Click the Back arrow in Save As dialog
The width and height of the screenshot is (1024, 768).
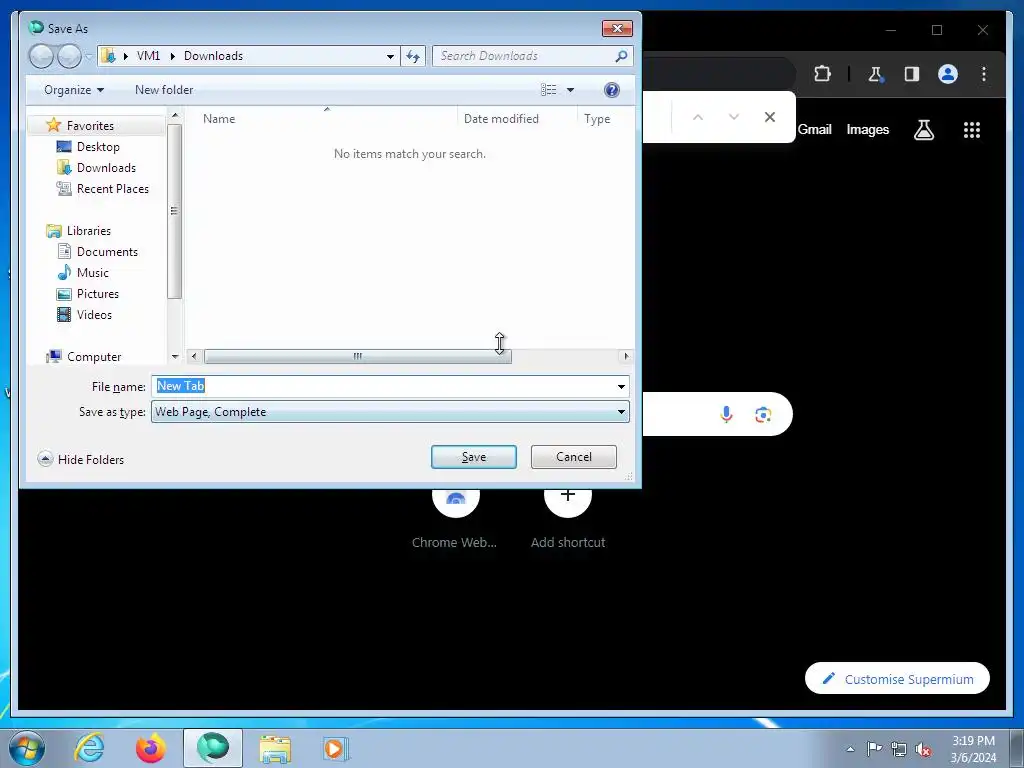pyautogui.click(x=41, y=56)
